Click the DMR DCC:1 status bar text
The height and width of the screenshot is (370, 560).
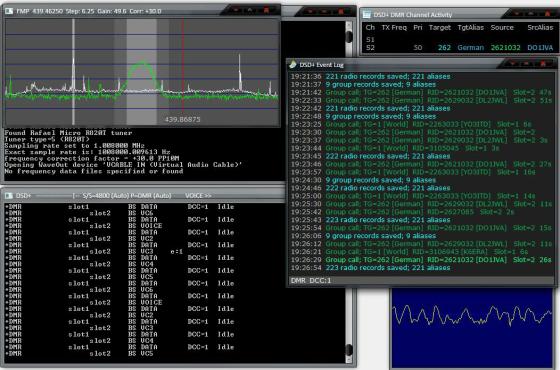[x=311, y=280]
